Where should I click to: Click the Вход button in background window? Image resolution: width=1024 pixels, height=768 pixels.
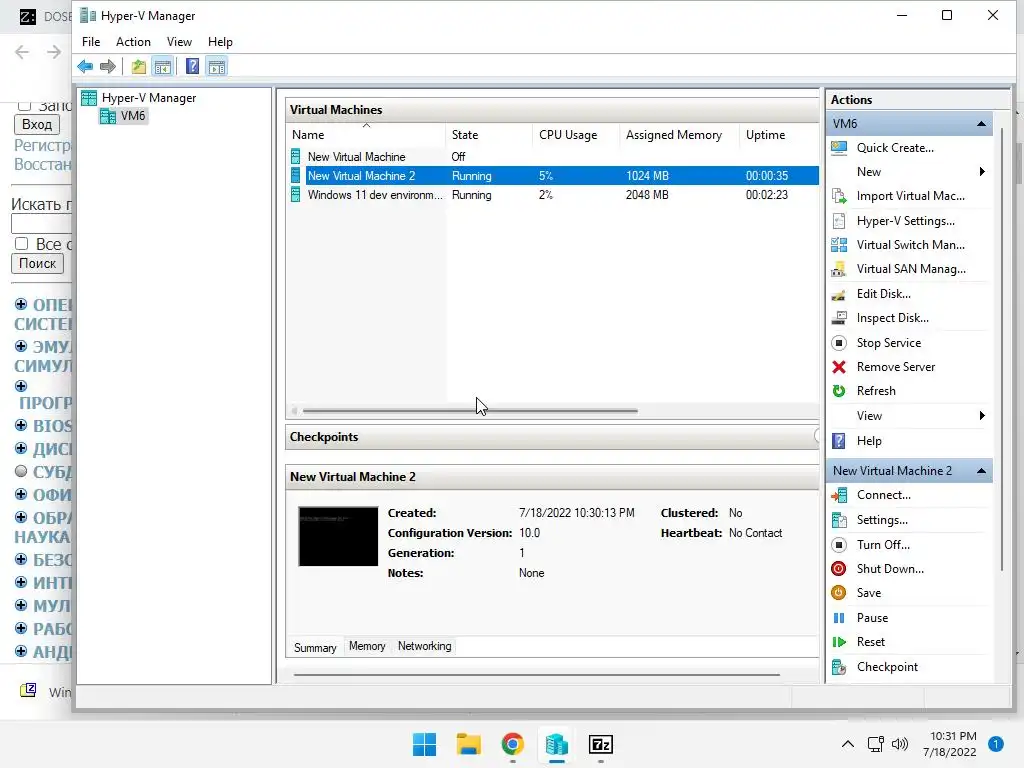pyautogui.click(x=37, y=124)
